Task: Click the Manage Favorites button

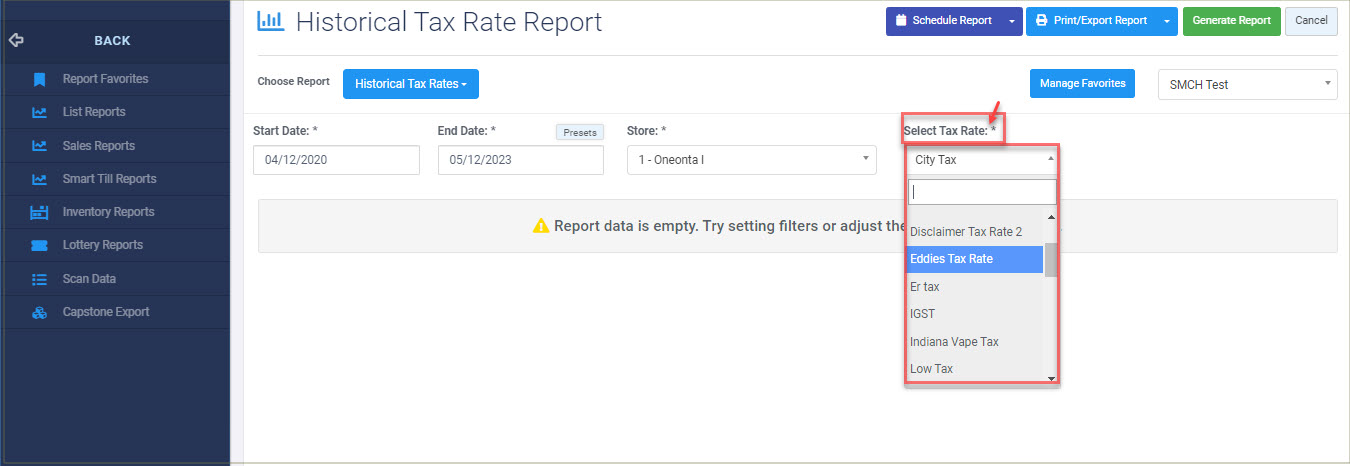Action: (x=1082, y=84)
